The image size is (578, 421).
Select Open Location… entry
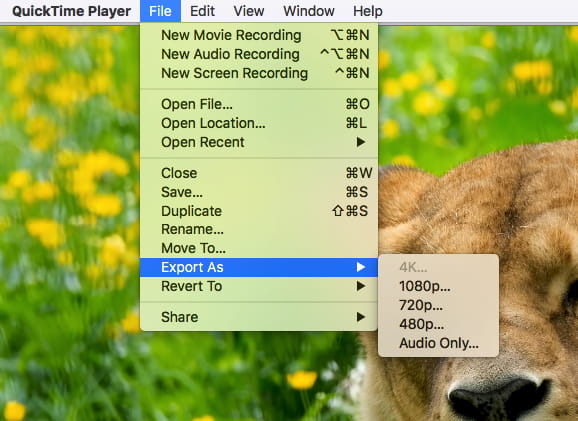pyautogui.click(x=259, y=123)
